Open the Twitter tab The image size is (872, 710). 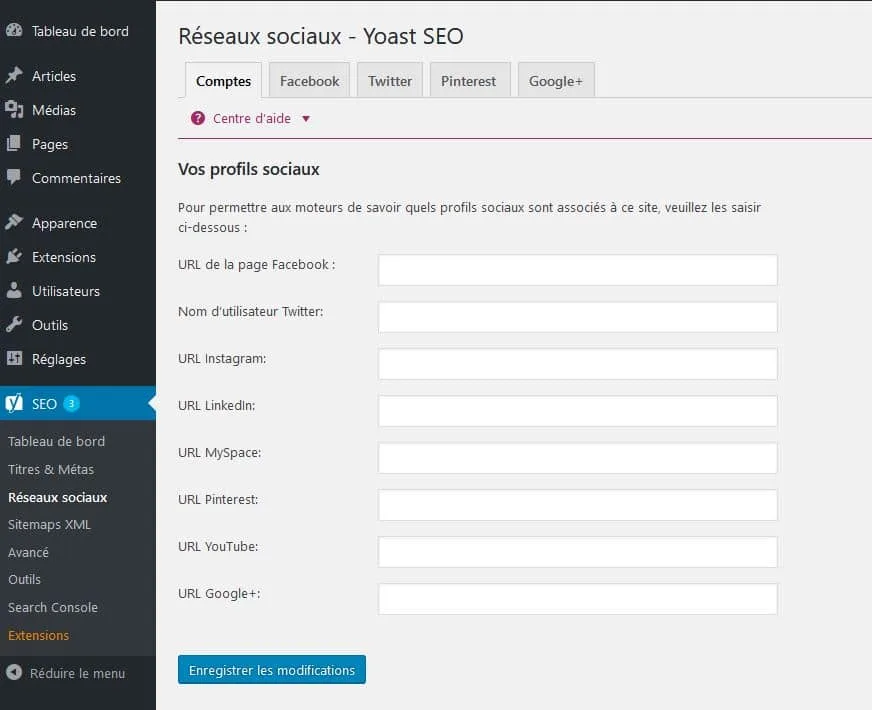[390, 81]
